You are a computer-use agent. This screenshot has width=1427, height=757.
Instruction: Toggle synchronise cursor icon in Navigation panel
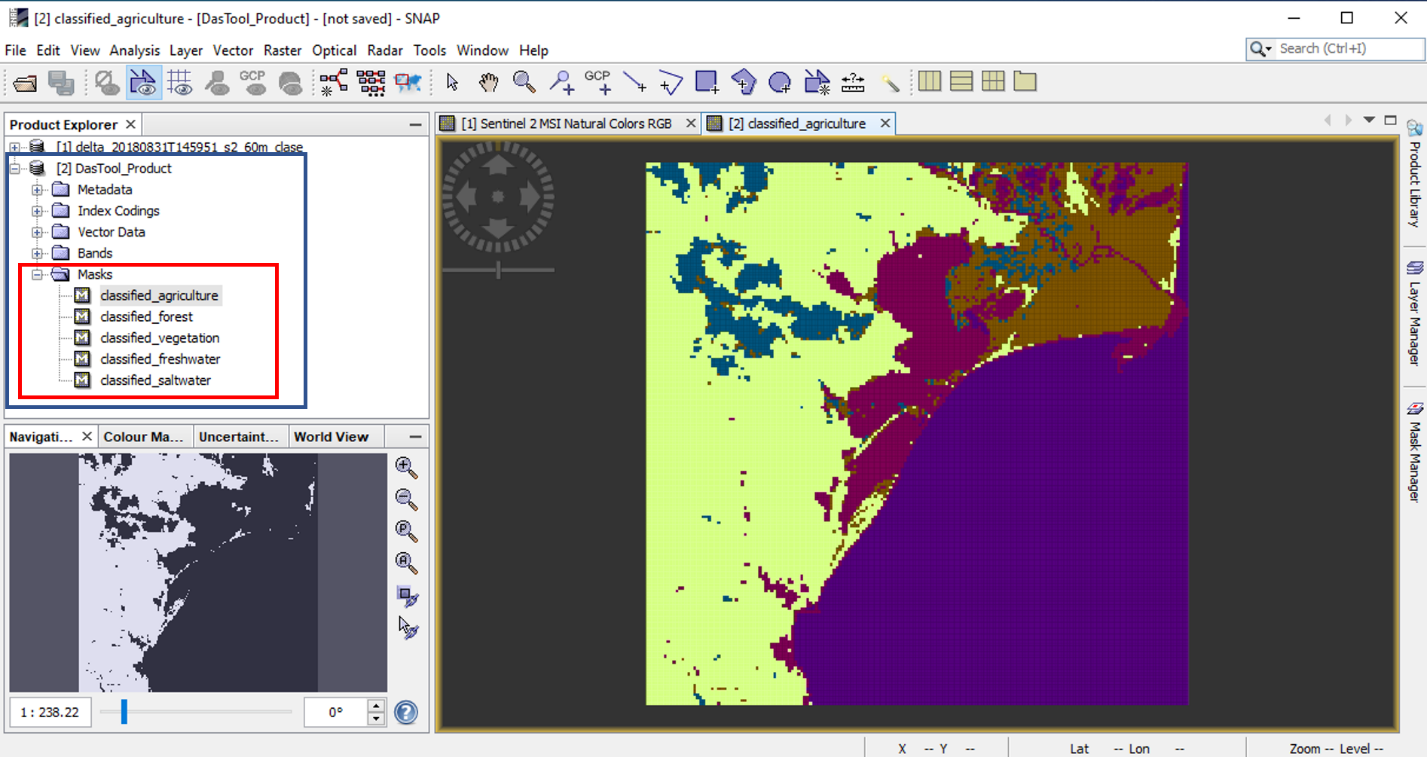(406, 628)
